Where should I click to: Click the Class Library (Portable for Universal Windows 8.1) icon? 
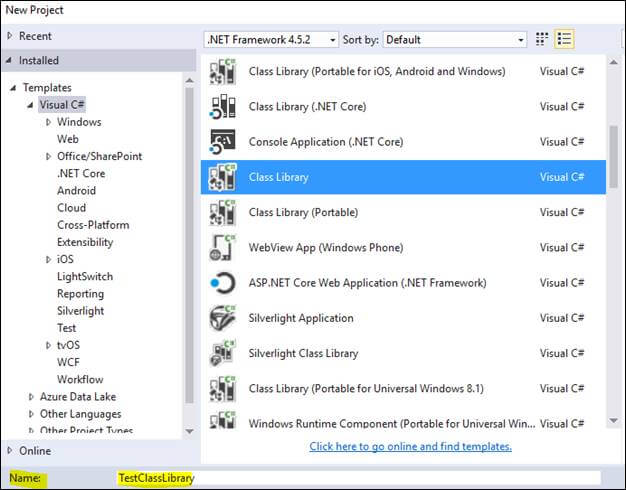[x=223, y=388]
